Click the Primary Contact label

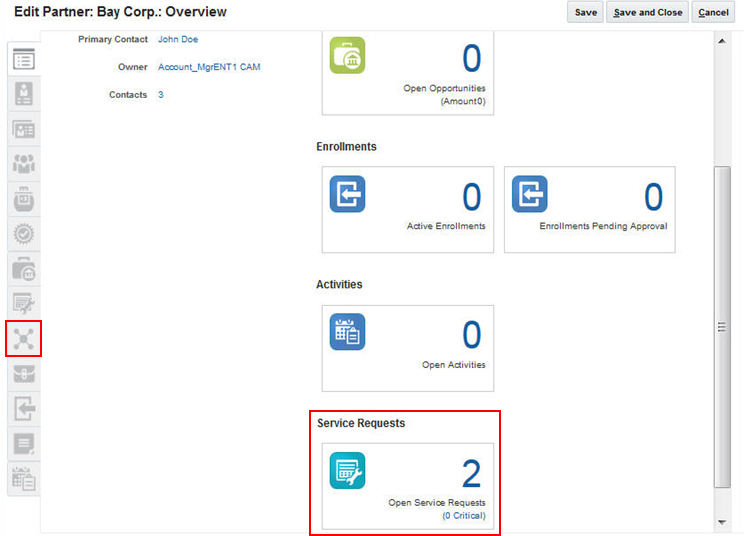point(113,39)
